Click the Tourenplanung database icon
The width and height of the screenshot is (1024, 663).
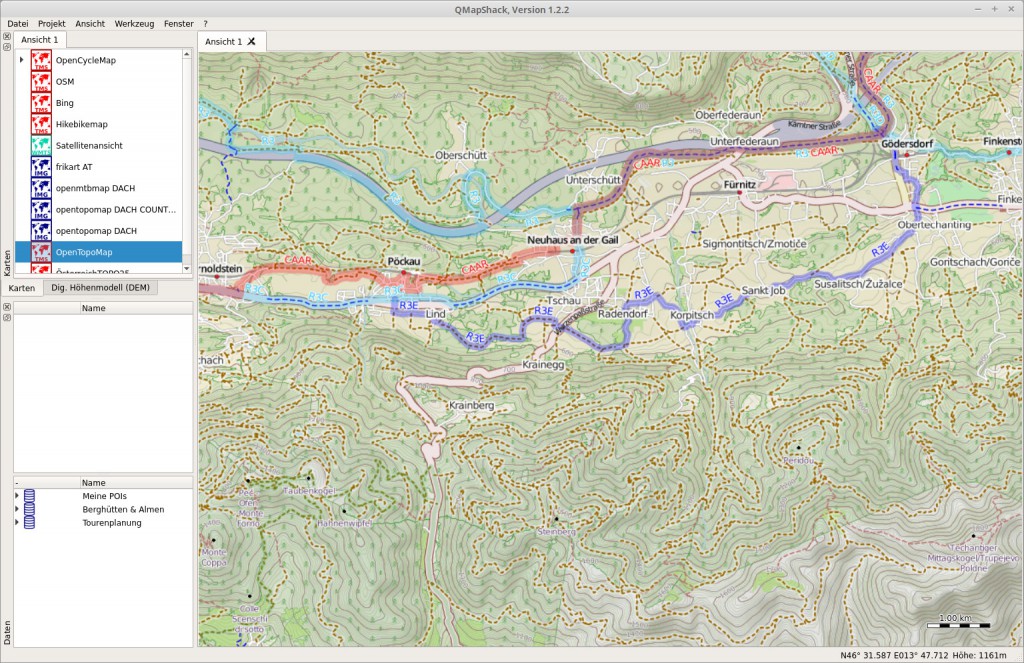pyautogui.click(x=29, y=523)
